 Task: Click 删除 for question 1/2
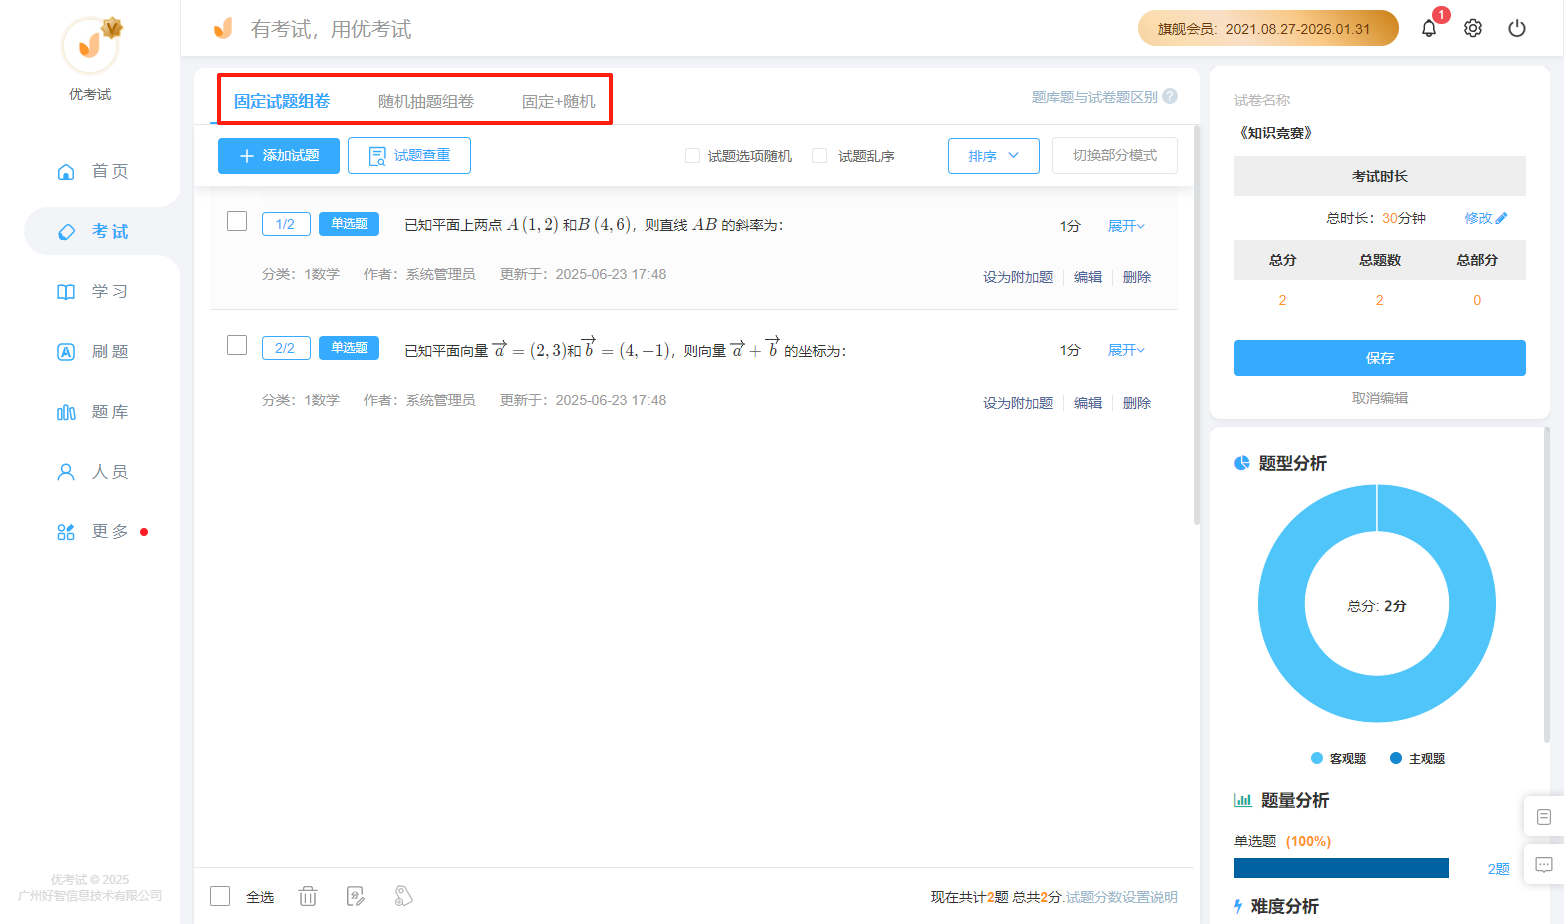pyautogui.click(x=1137, y=277)
